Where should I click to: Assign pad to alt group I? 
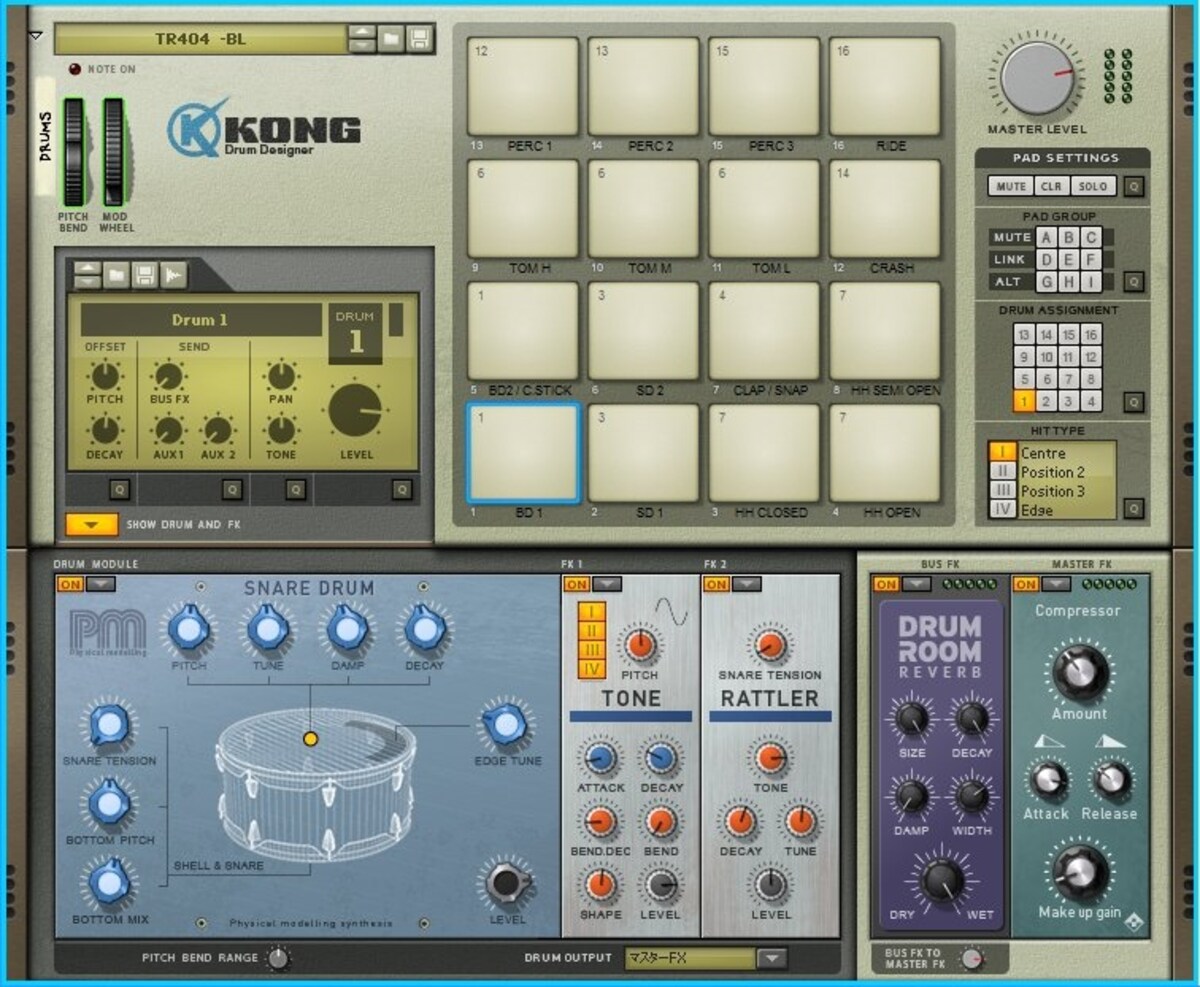(x=1092, y=282)
